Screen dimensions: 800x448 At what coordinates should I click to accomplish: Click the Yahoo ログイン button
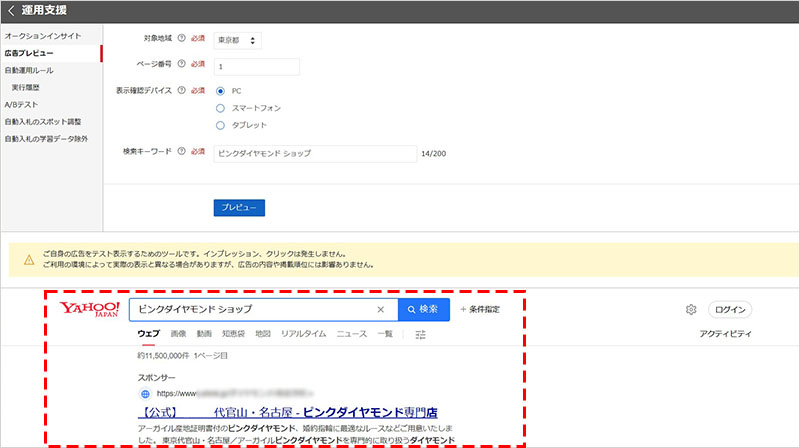[729, 310]
